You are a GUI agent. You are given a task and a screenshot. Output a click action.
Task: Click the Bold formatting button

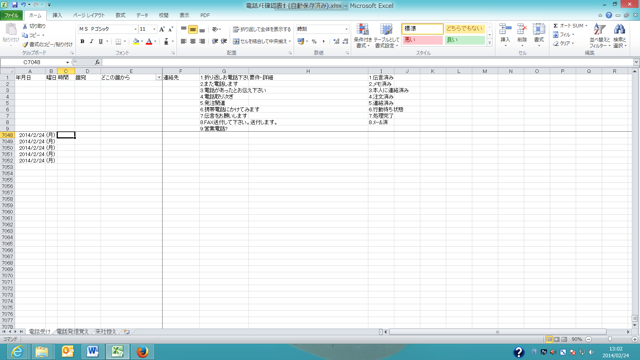point(82,42)
